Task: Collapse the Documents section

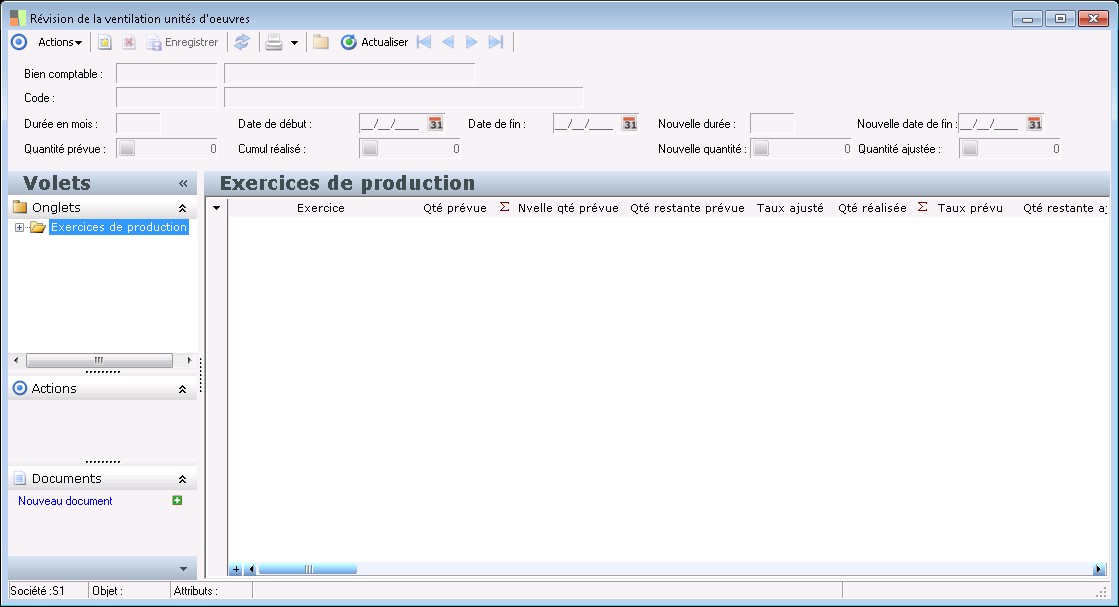Action: [182, 479]
